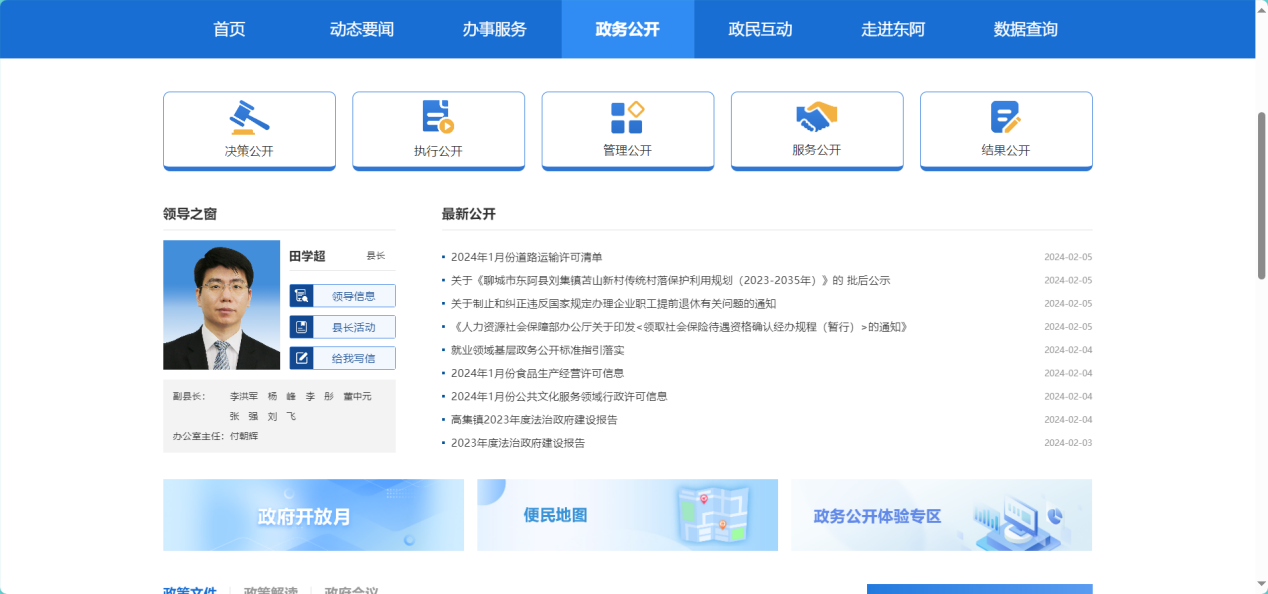Click the pencil icon beside 给我写信
Image resolution: width=1268 pixels, height=594 pixels.
302,358
